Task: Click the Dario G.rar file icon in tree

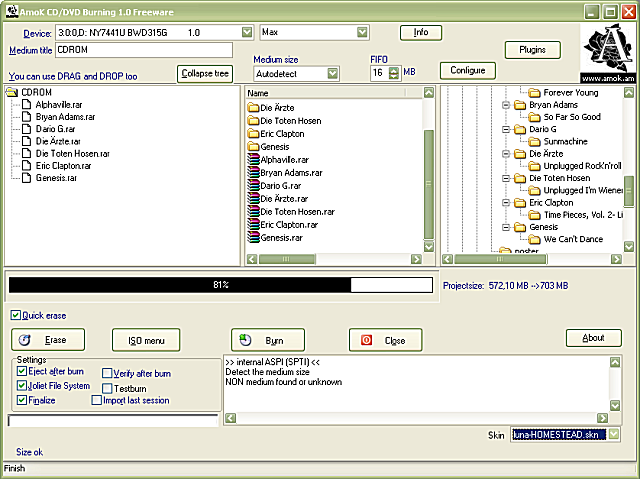Action: [27, 129]
